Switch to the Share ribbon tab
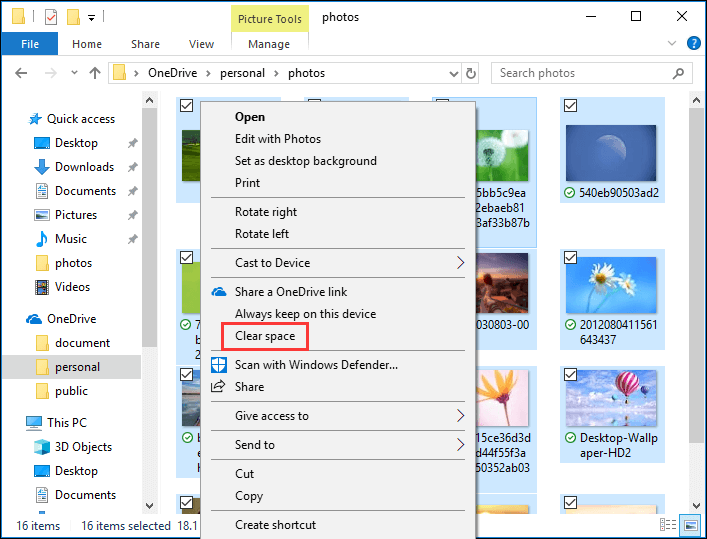This screenshot has height=539, width=707. 145,44
